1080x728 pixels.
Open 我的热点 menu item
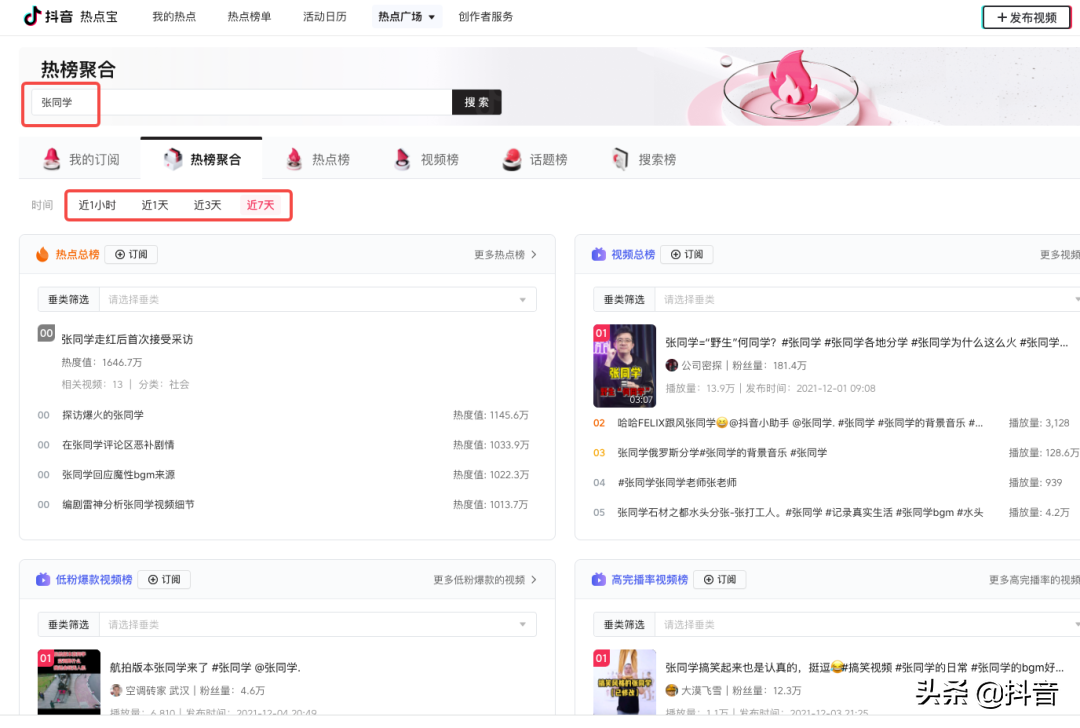(x=174, y=17)
